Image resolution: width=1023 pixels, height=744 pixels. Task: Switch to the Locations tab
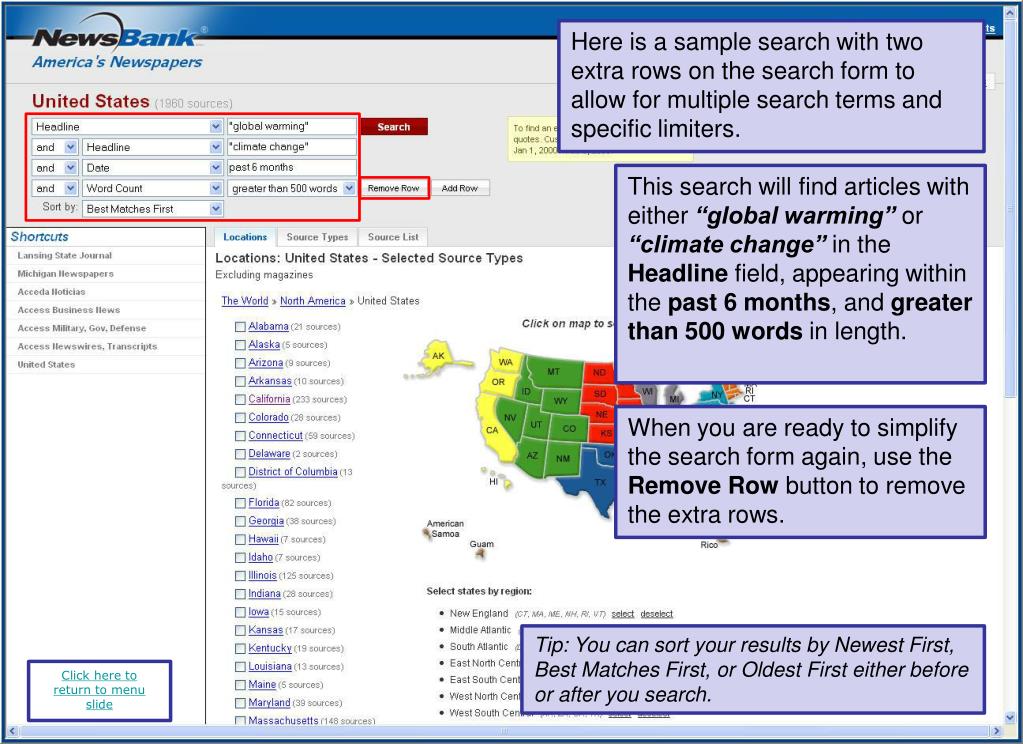tap(245, 237)
